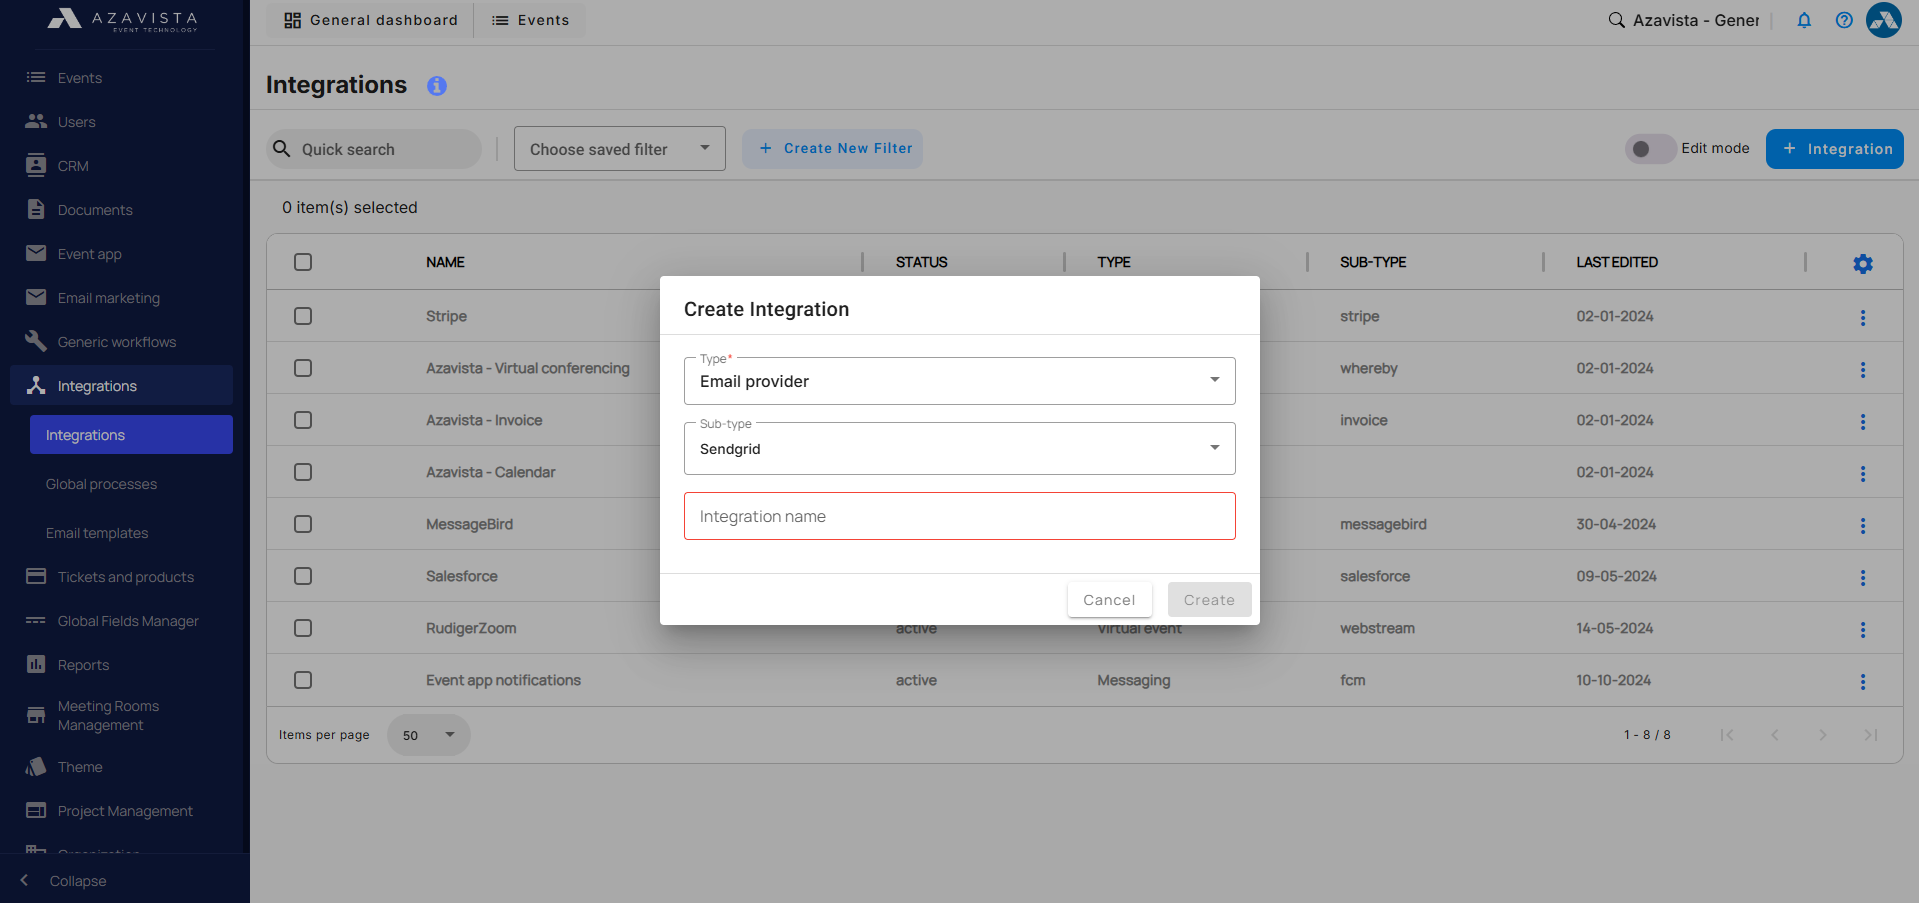Click the Theme swatch icon

(x=36, y=766)
